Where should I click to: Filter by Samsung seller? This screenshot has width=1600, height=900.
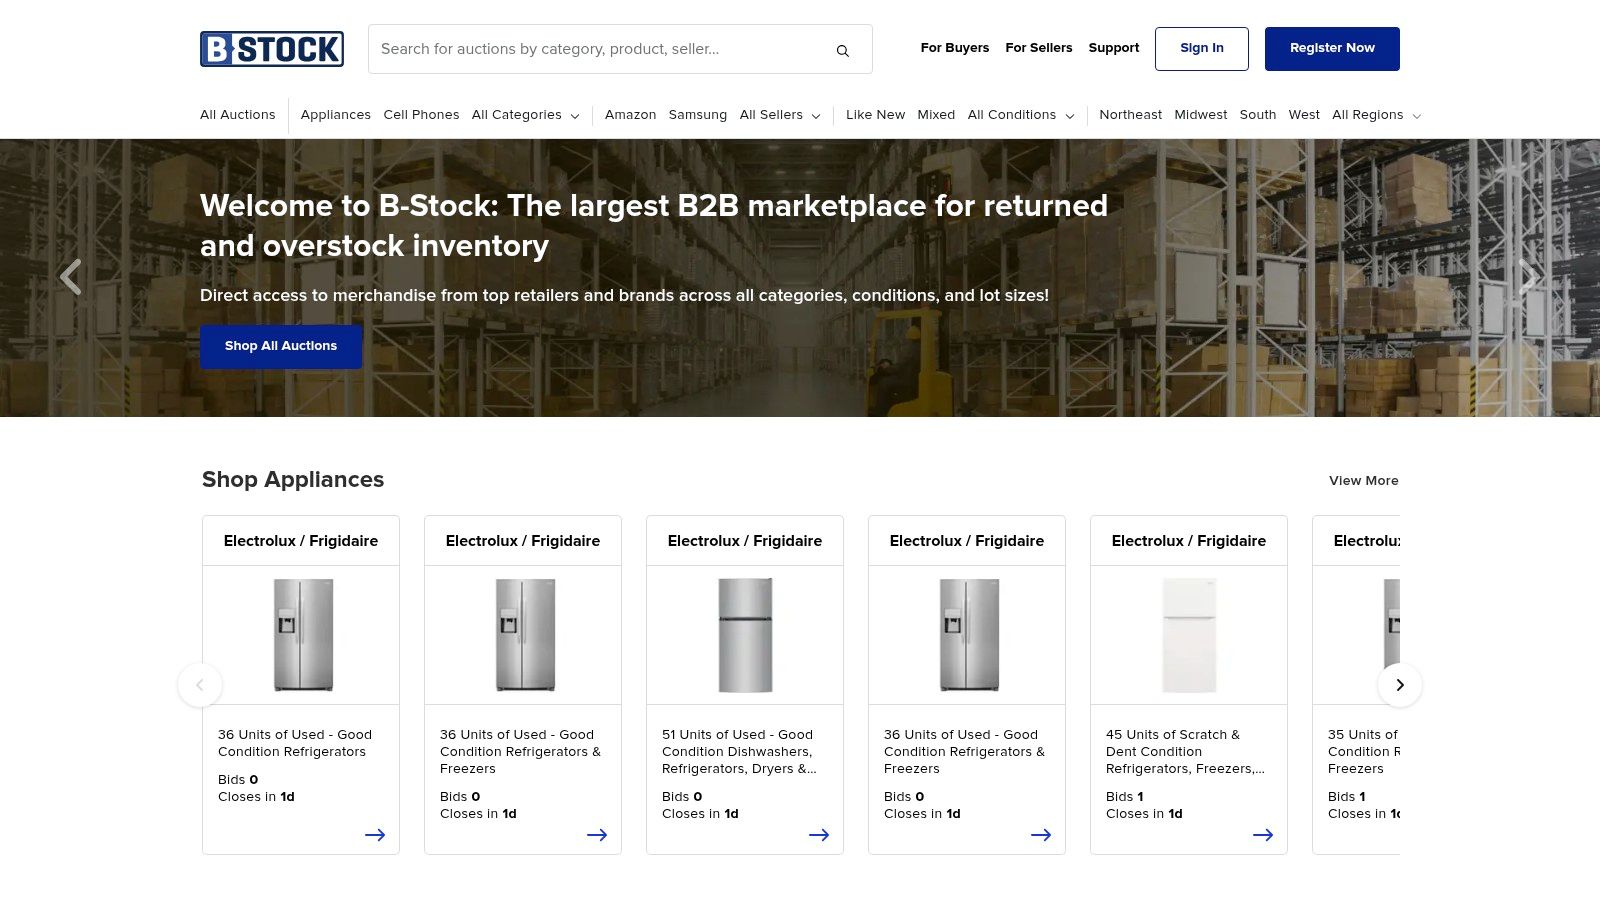(x=698, y=115)
